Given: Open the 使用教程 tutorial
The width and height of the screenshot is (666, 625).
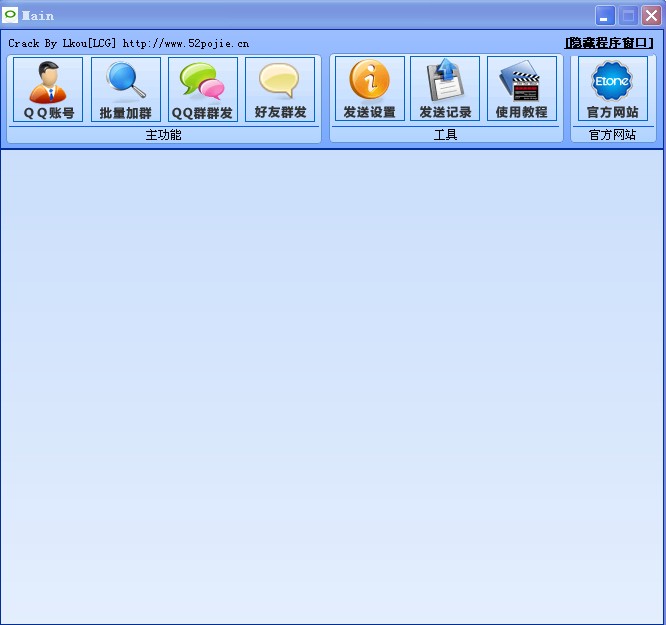Looking at the screenshot, I should (x=522, y=90).
